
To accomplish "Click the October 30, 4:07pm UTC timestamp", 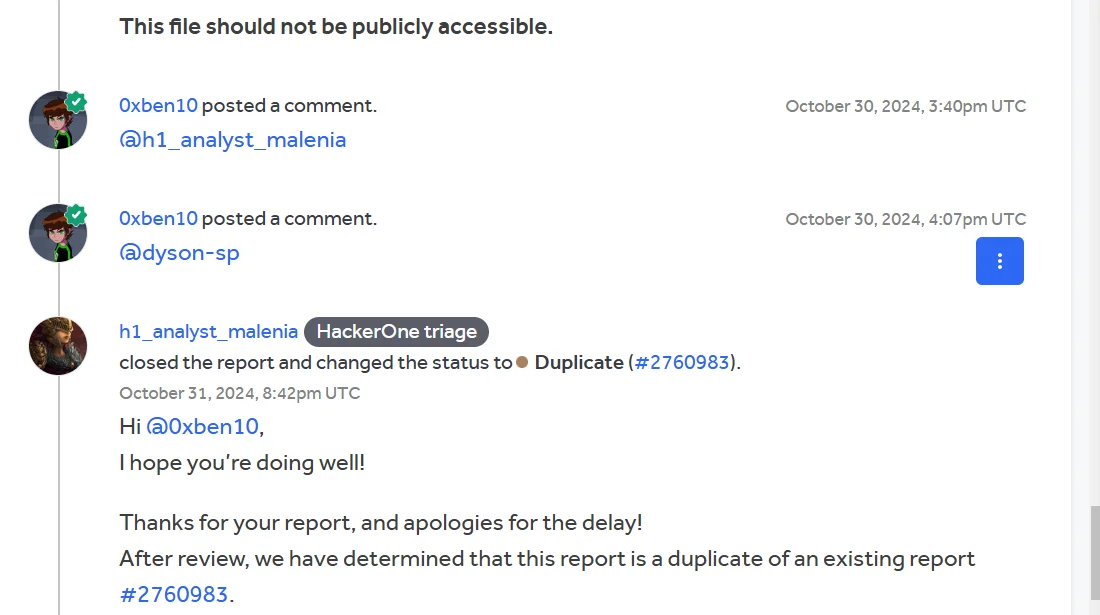I will [906, 219].
